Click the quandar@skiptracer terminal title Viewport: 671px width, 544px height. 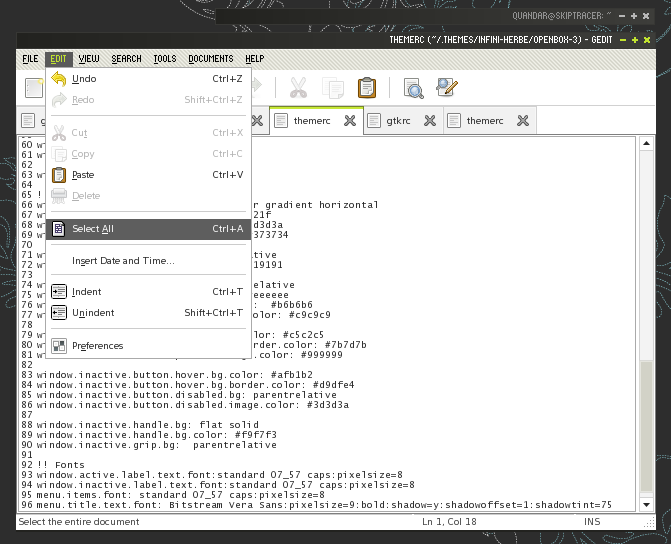pyautogui.click(x=562, y=16)
